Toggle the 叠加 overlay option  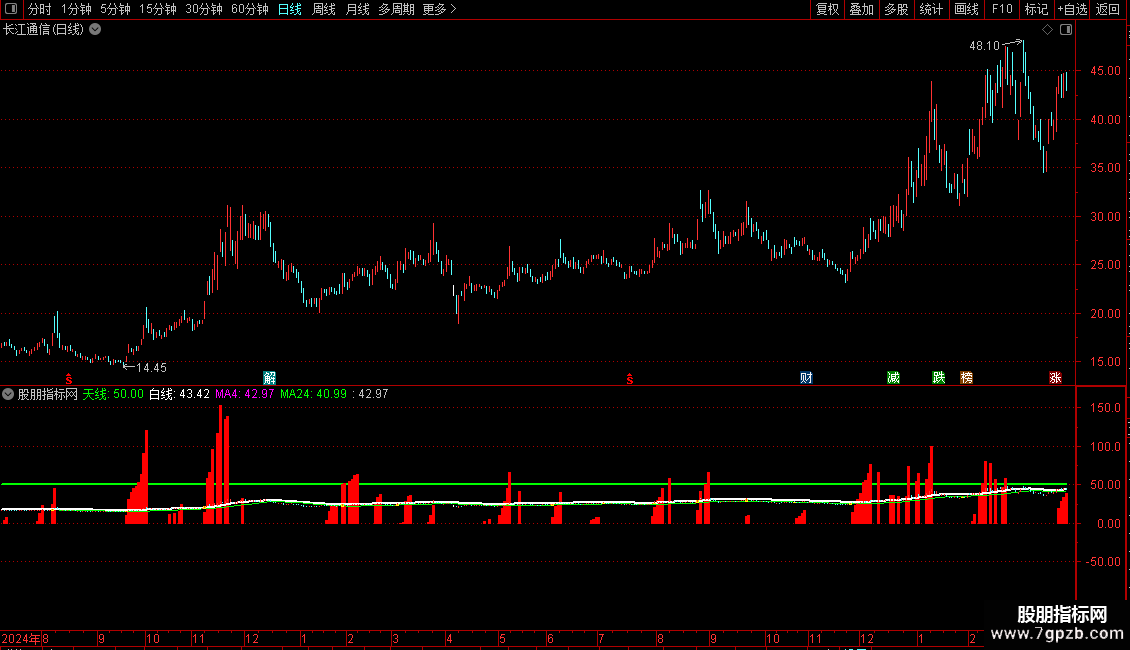tap(862, 9)
